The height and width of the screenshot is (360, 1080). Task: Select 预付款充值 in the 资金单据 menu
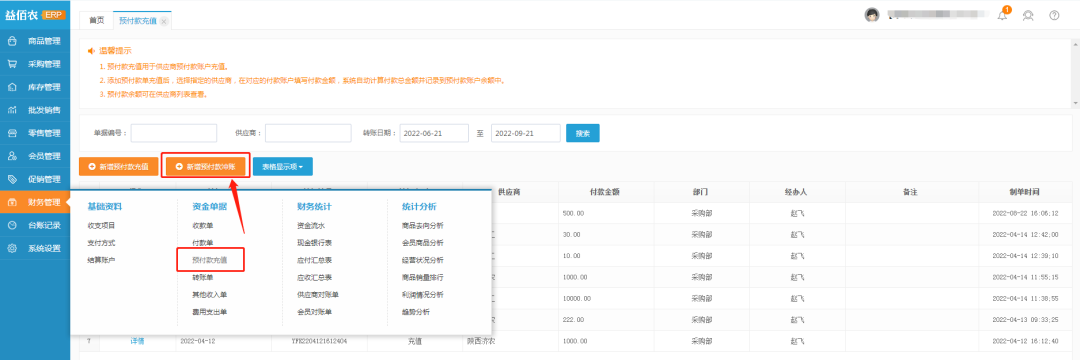pyautogui.click(x=209, y=261)
